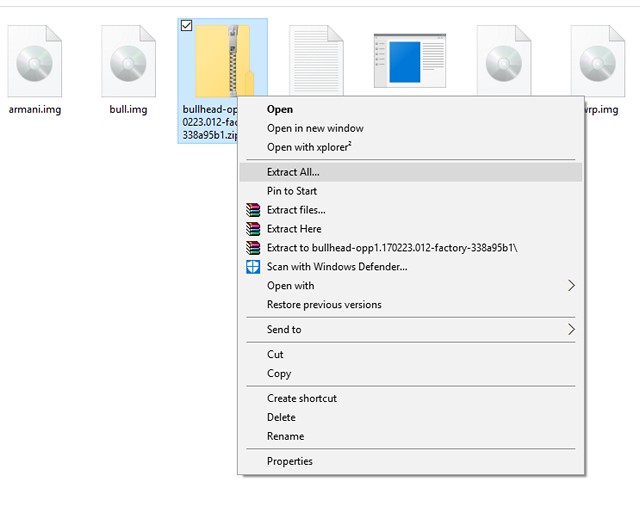Screen dimensions: 640x507
Task: Click the Windows Defender shield icon
Action: [253, 267]
